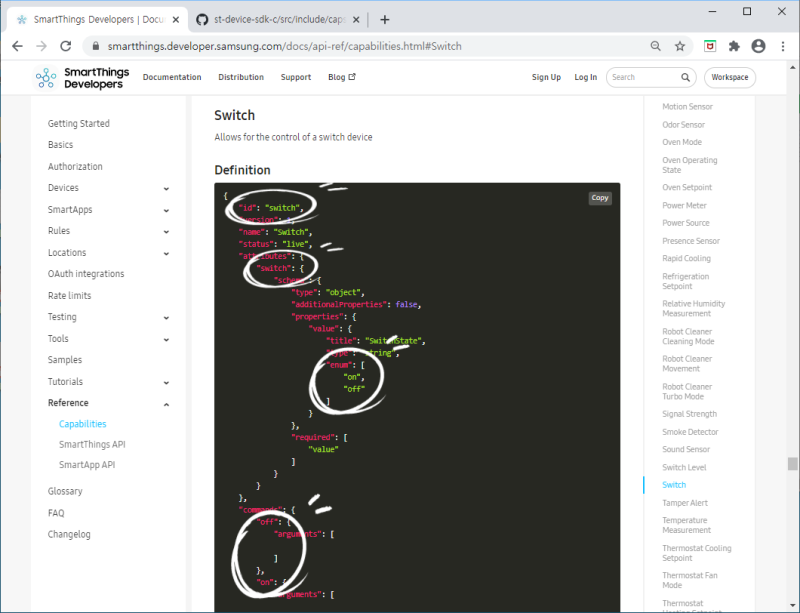Switch to the st-device-sdk-c GitHub tab

click(x=278, y=19)
